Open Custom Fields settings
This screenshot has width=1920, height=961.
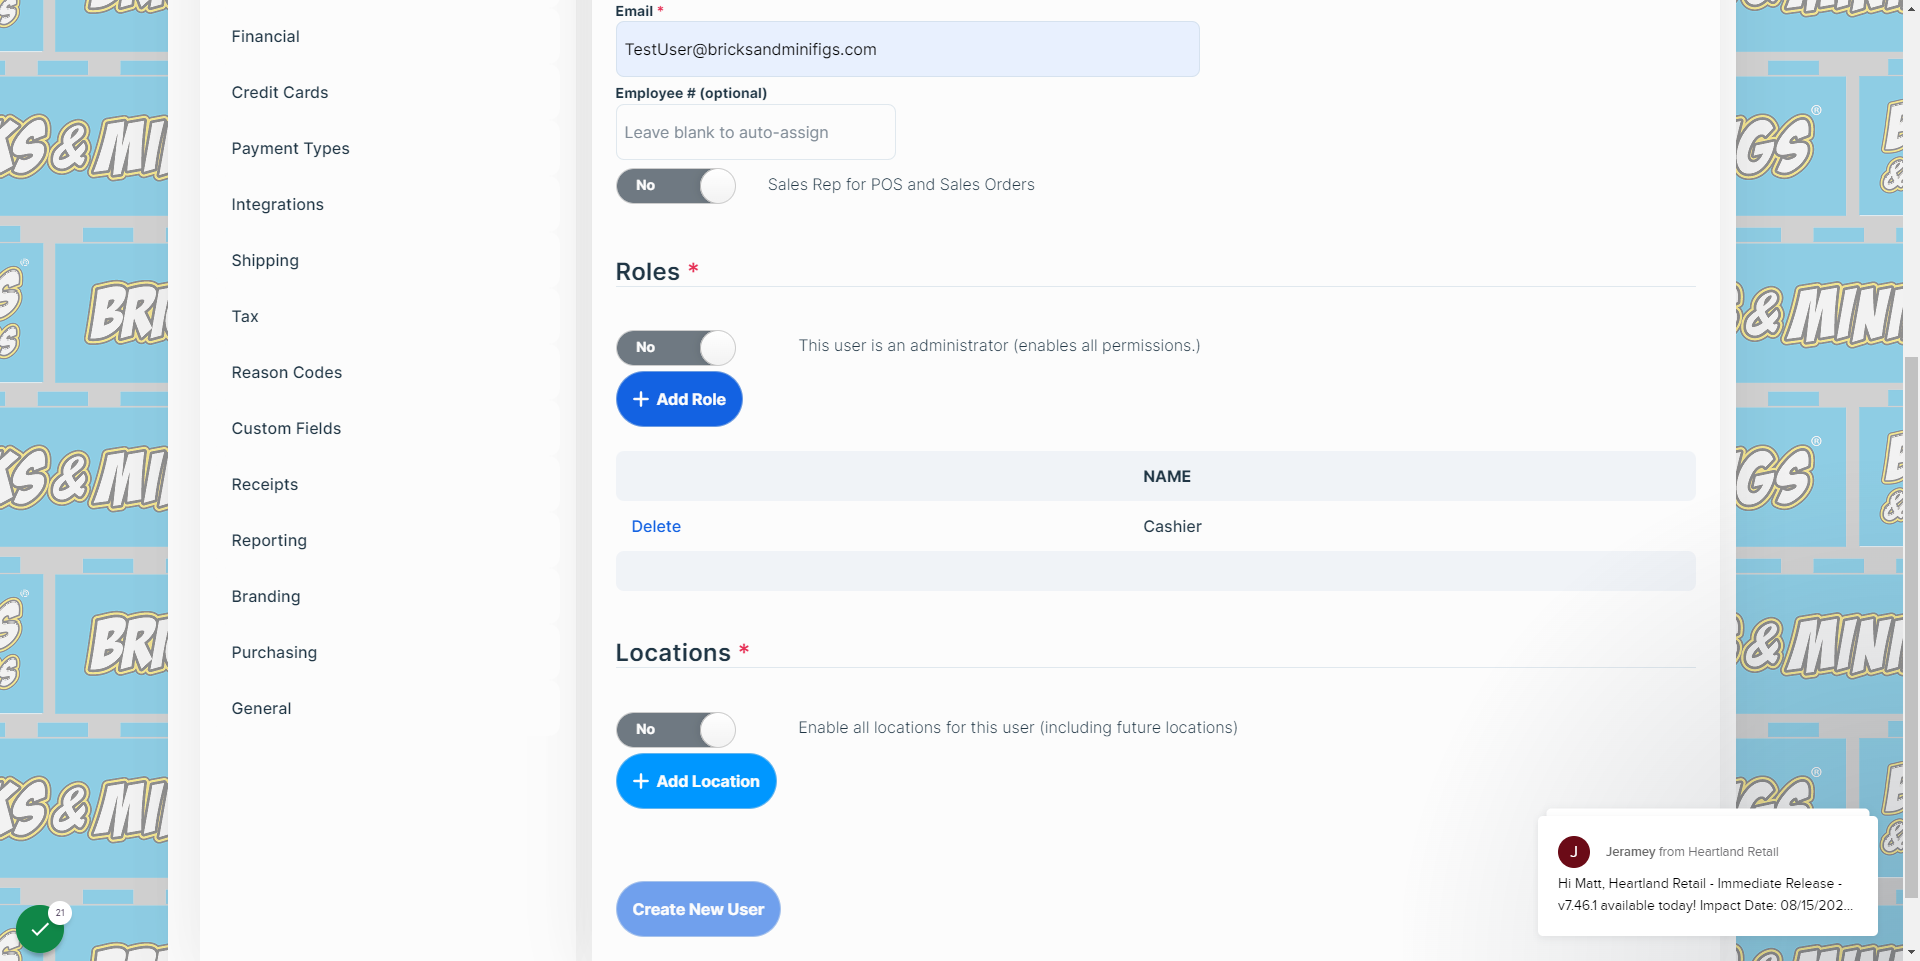pyautogui.click(x=286, y=428)
